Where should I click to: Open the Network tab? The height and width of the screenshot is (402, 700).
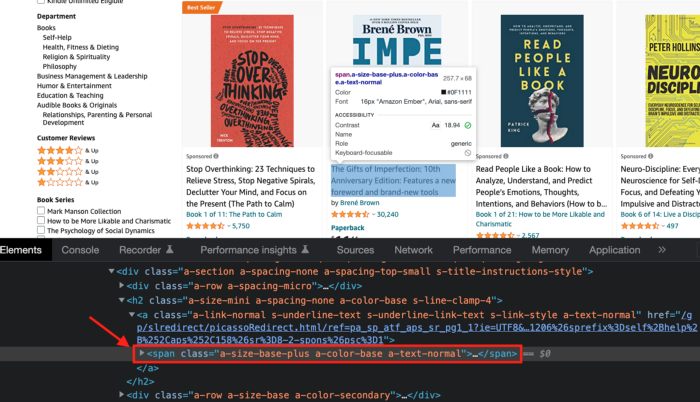(x=413, y=250)
